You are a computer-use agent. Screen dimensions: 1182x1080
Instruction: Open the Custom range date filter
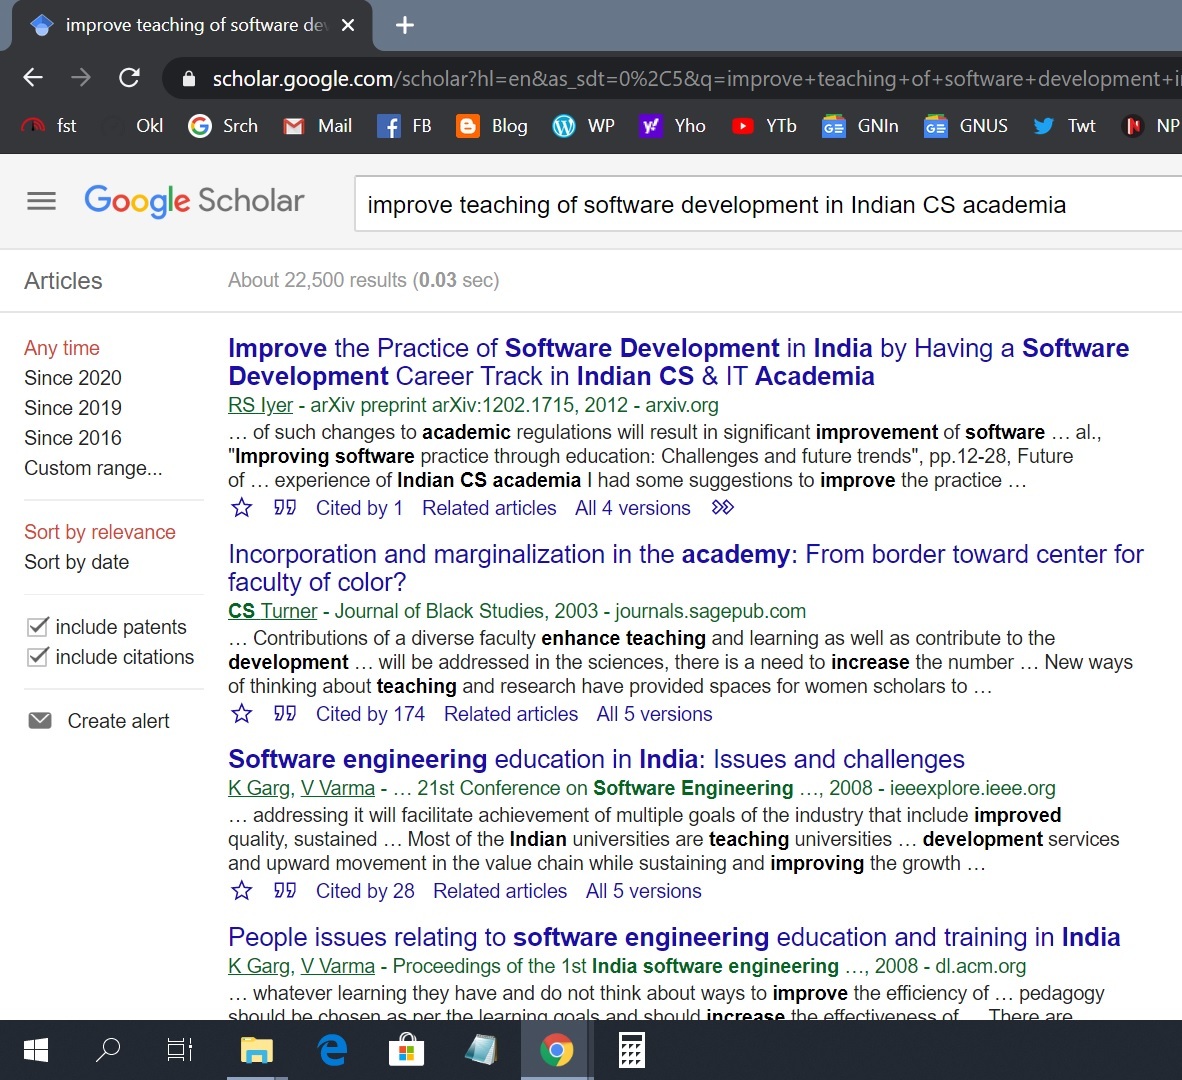coord(93,468)
